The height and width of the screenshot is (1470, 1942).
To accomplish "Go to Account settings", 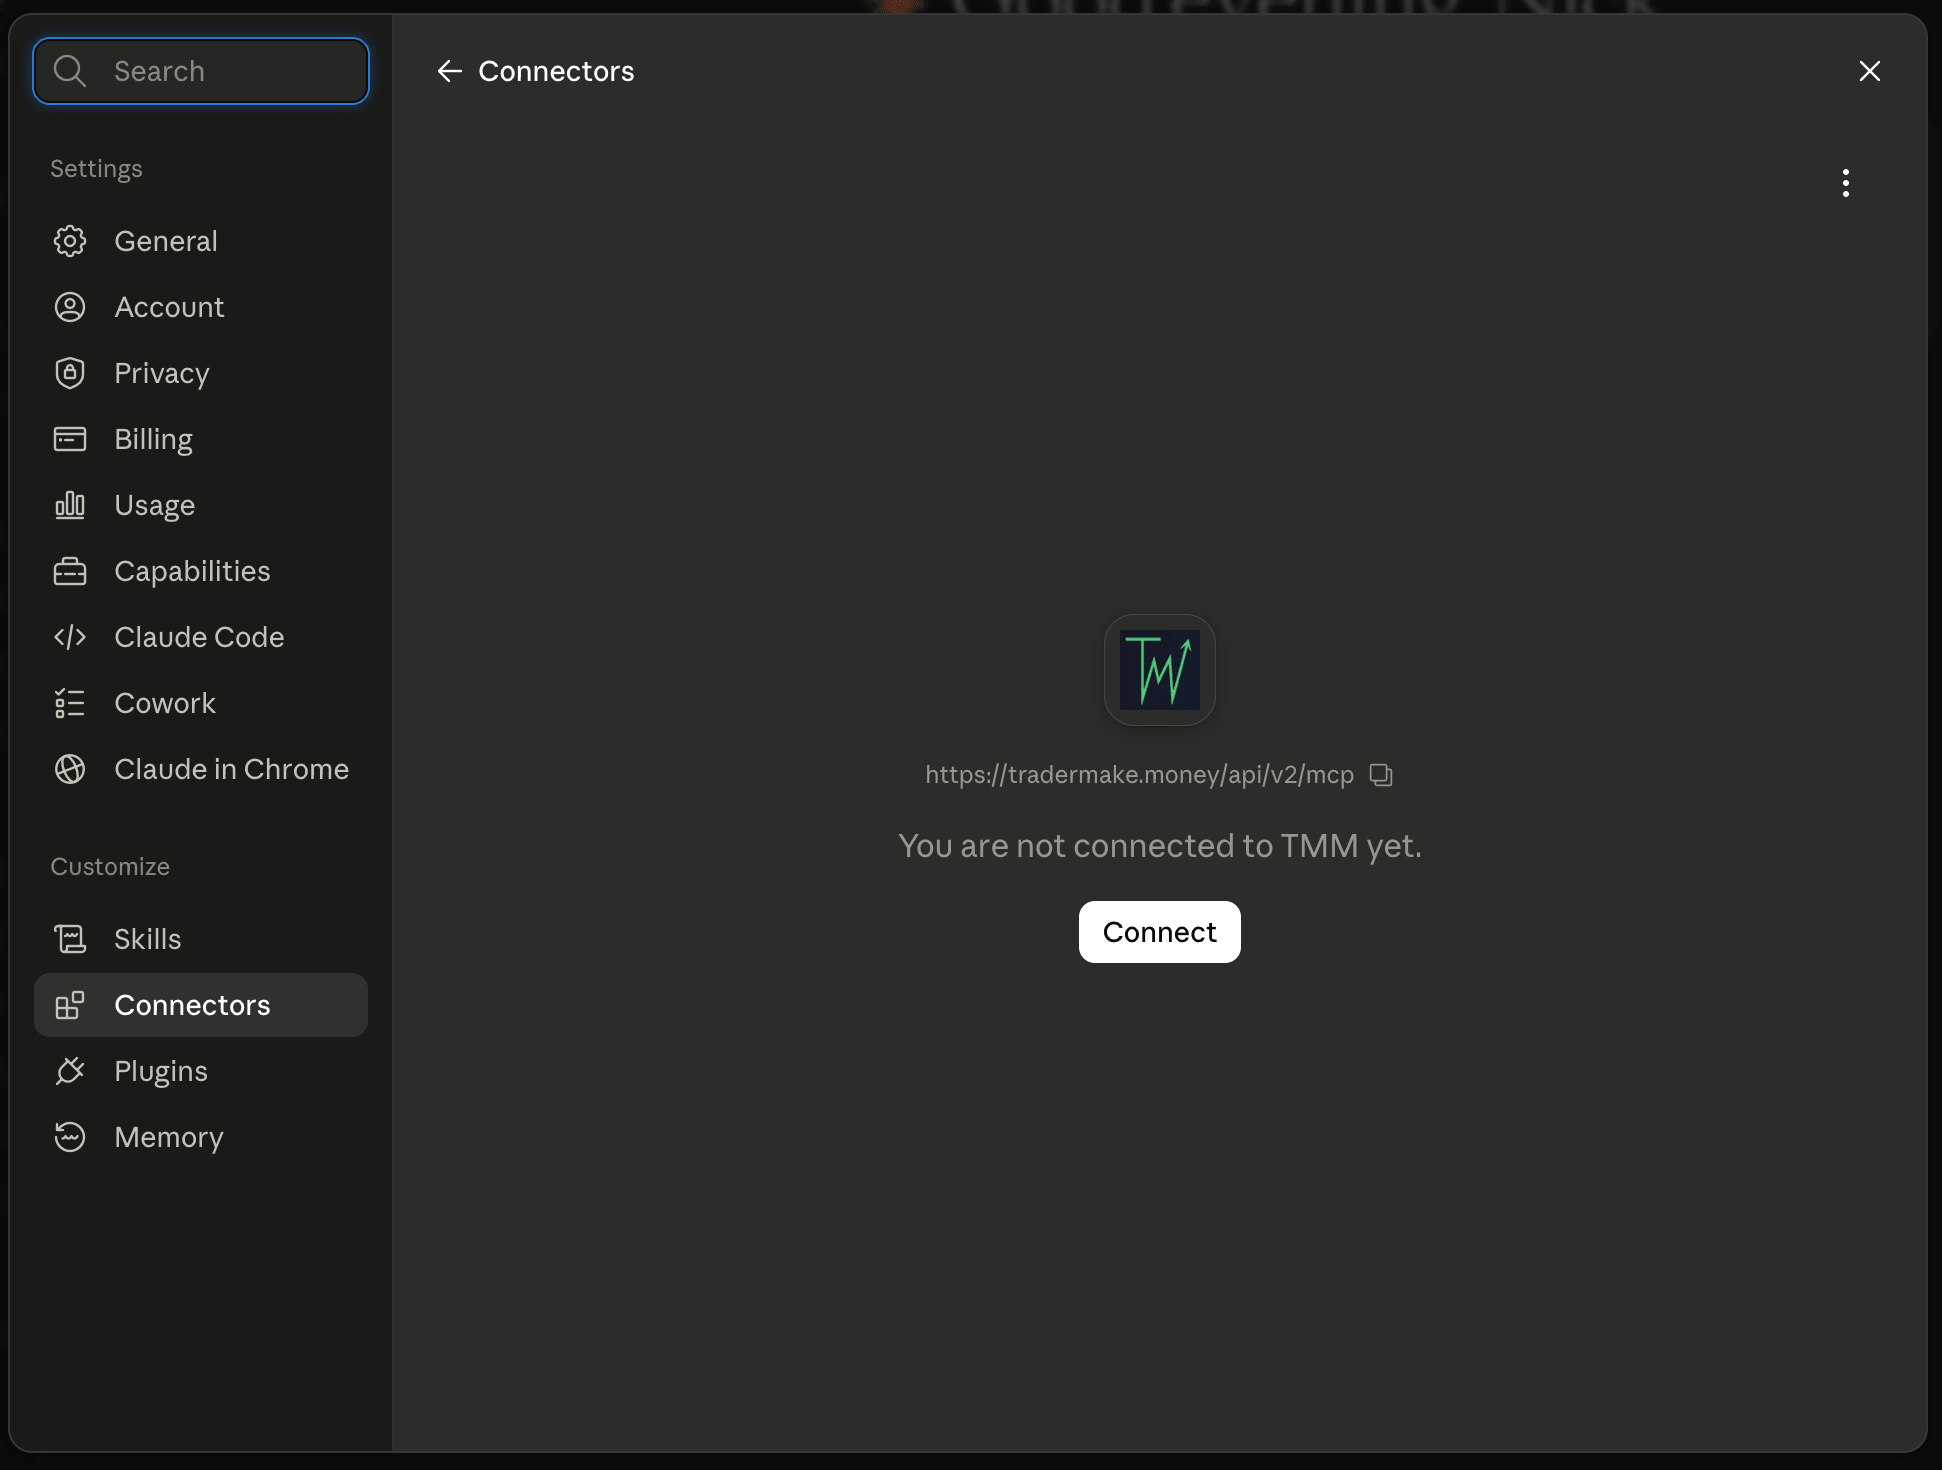I will [201, 307].
